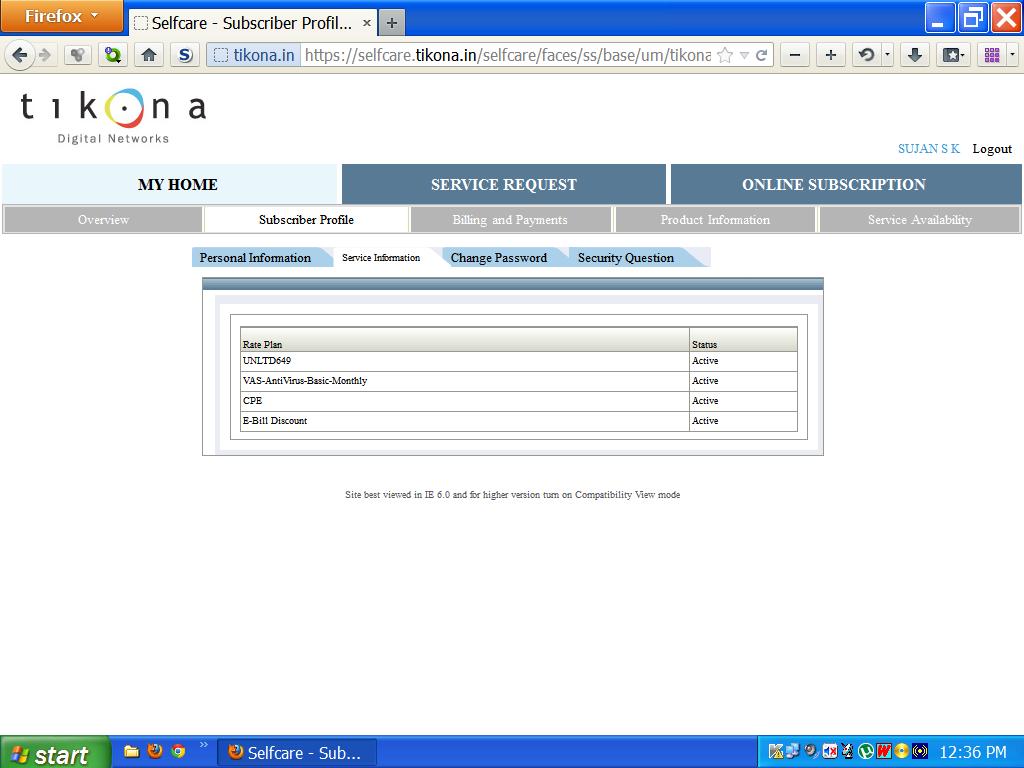
Task: Click the Rate Plan column header
Action: click(465, 340)
